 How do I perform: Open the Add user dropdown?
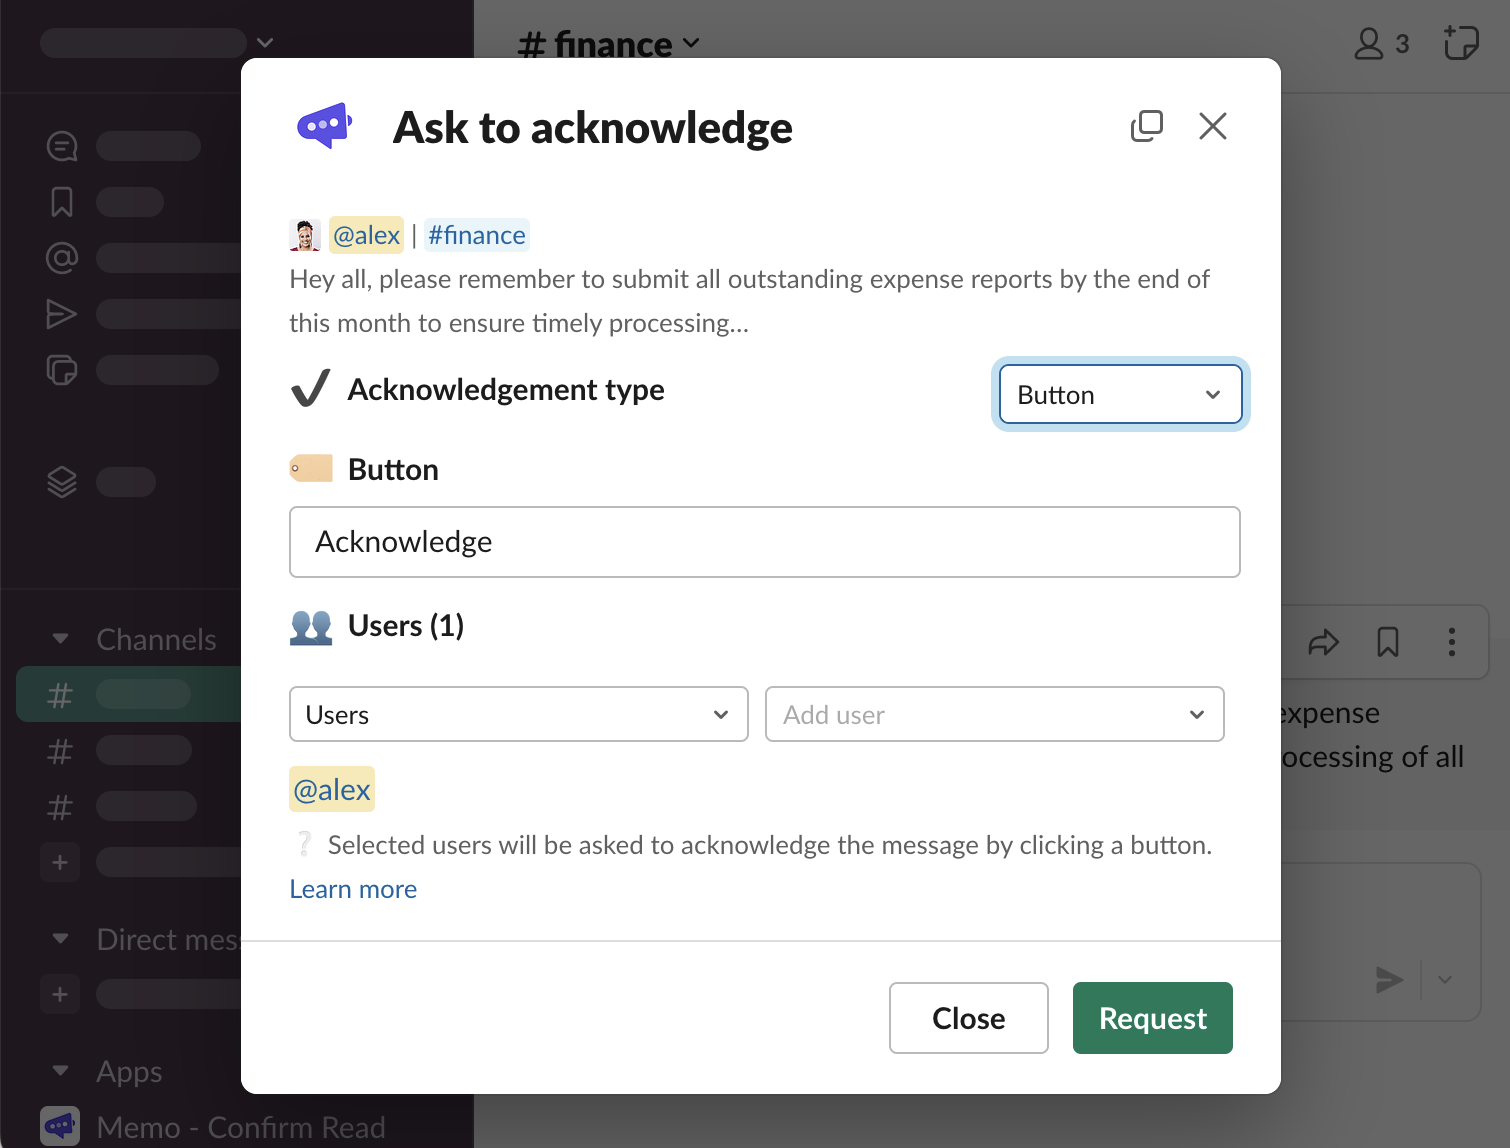(994, 715)
